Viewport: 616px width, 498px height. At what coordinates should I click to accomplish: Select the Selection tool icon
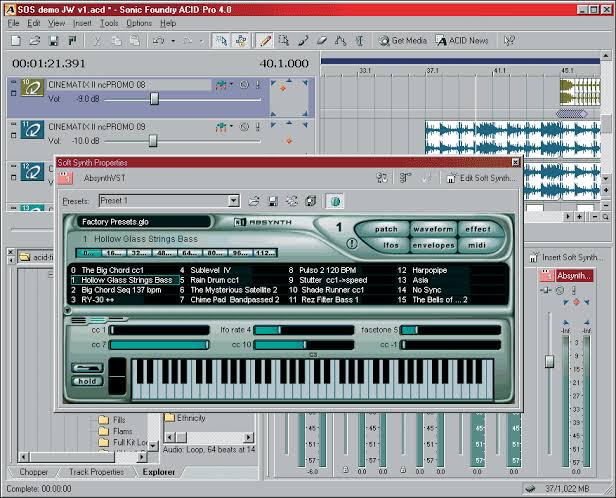coord(284,40)
